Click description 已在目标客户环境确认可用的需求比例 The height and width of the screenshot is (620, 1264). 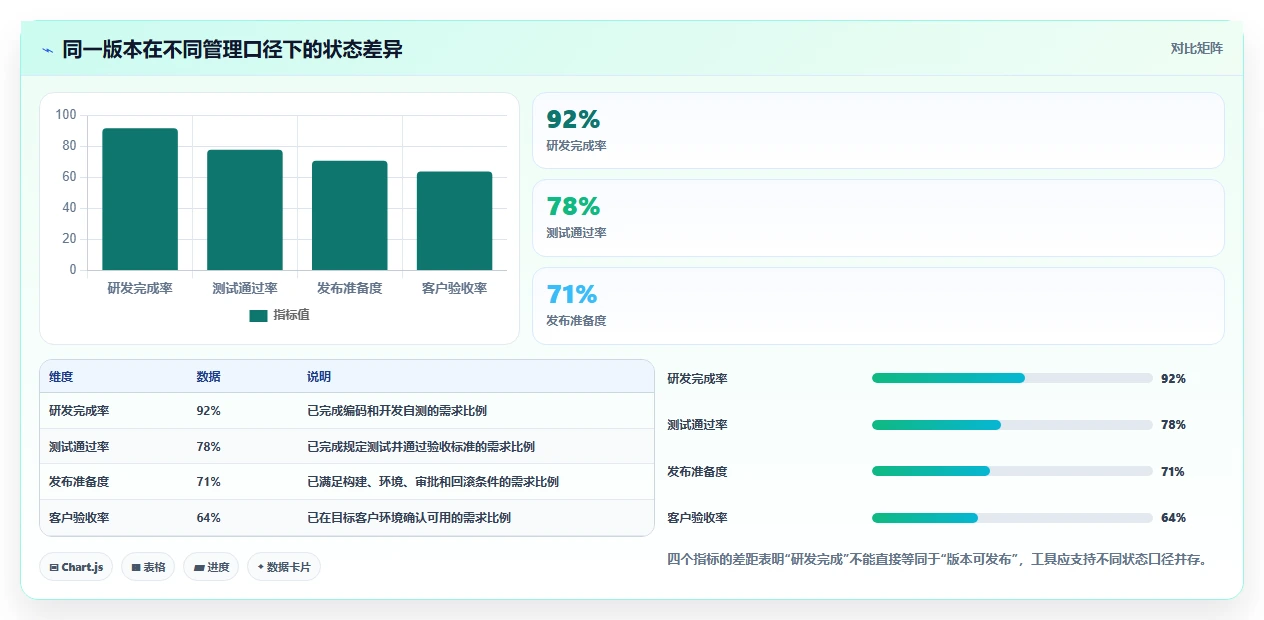click(x=409, y=518)
